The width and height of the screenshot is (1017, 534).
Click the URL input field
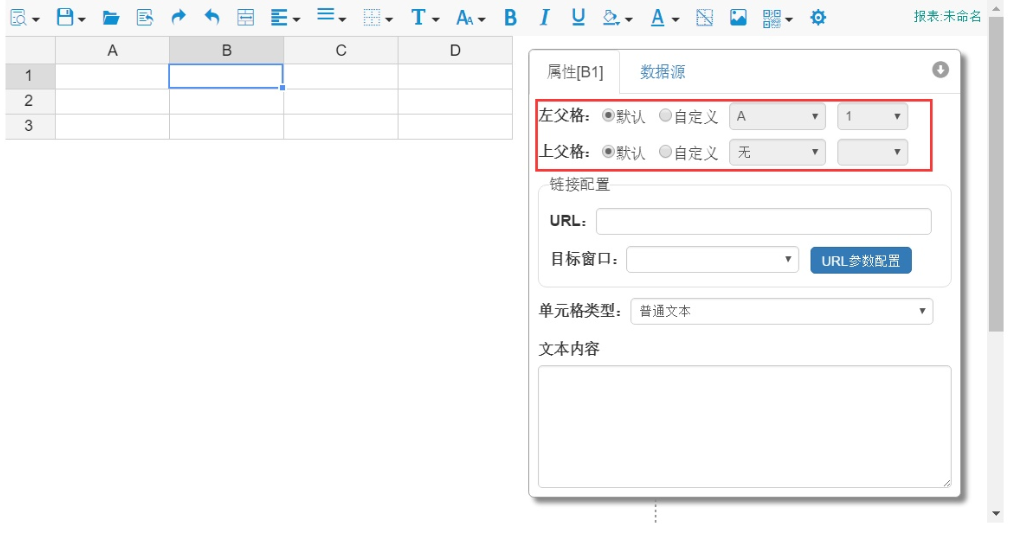point(763,221)
